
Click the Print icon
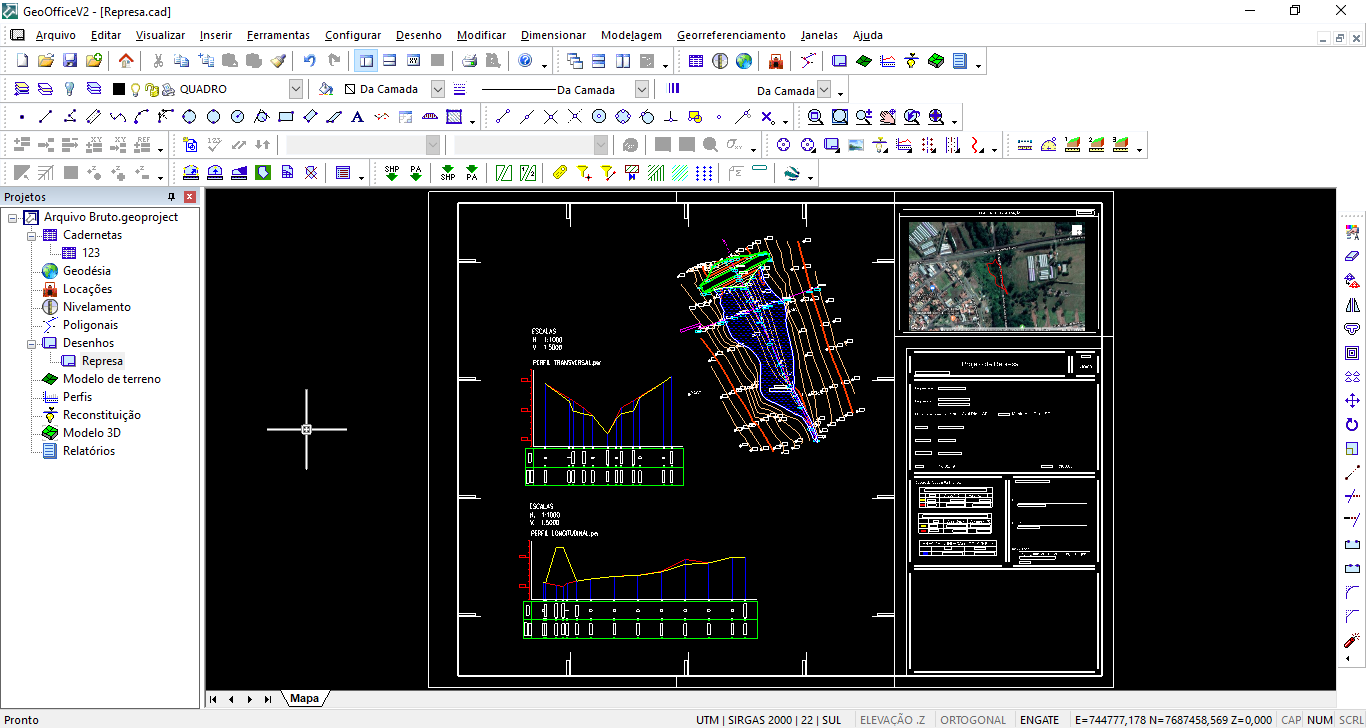(x=469, y=61)
